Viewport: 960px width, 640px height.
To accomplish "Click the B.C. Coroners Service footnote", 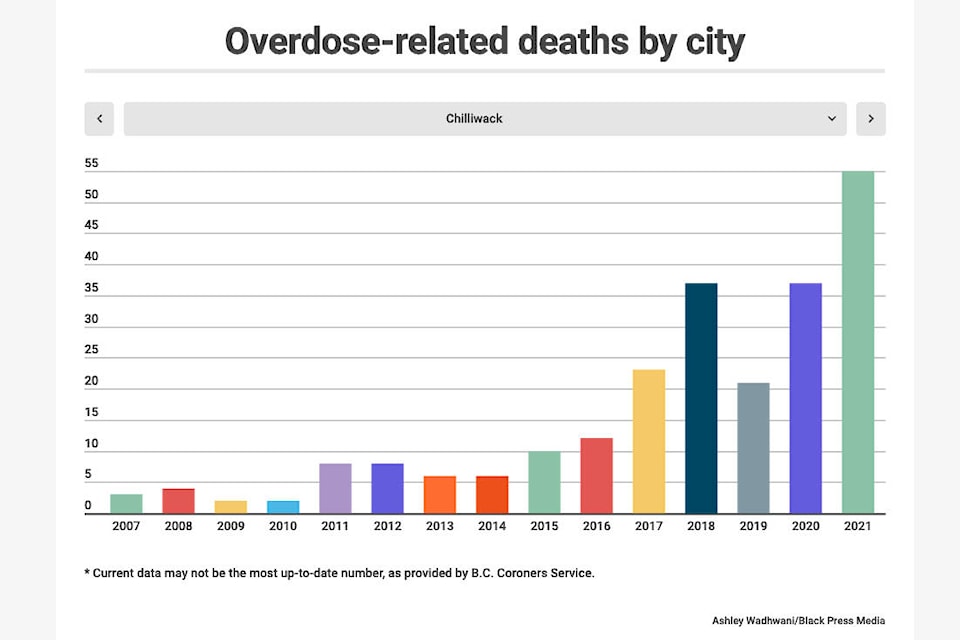I will (339, 573).
